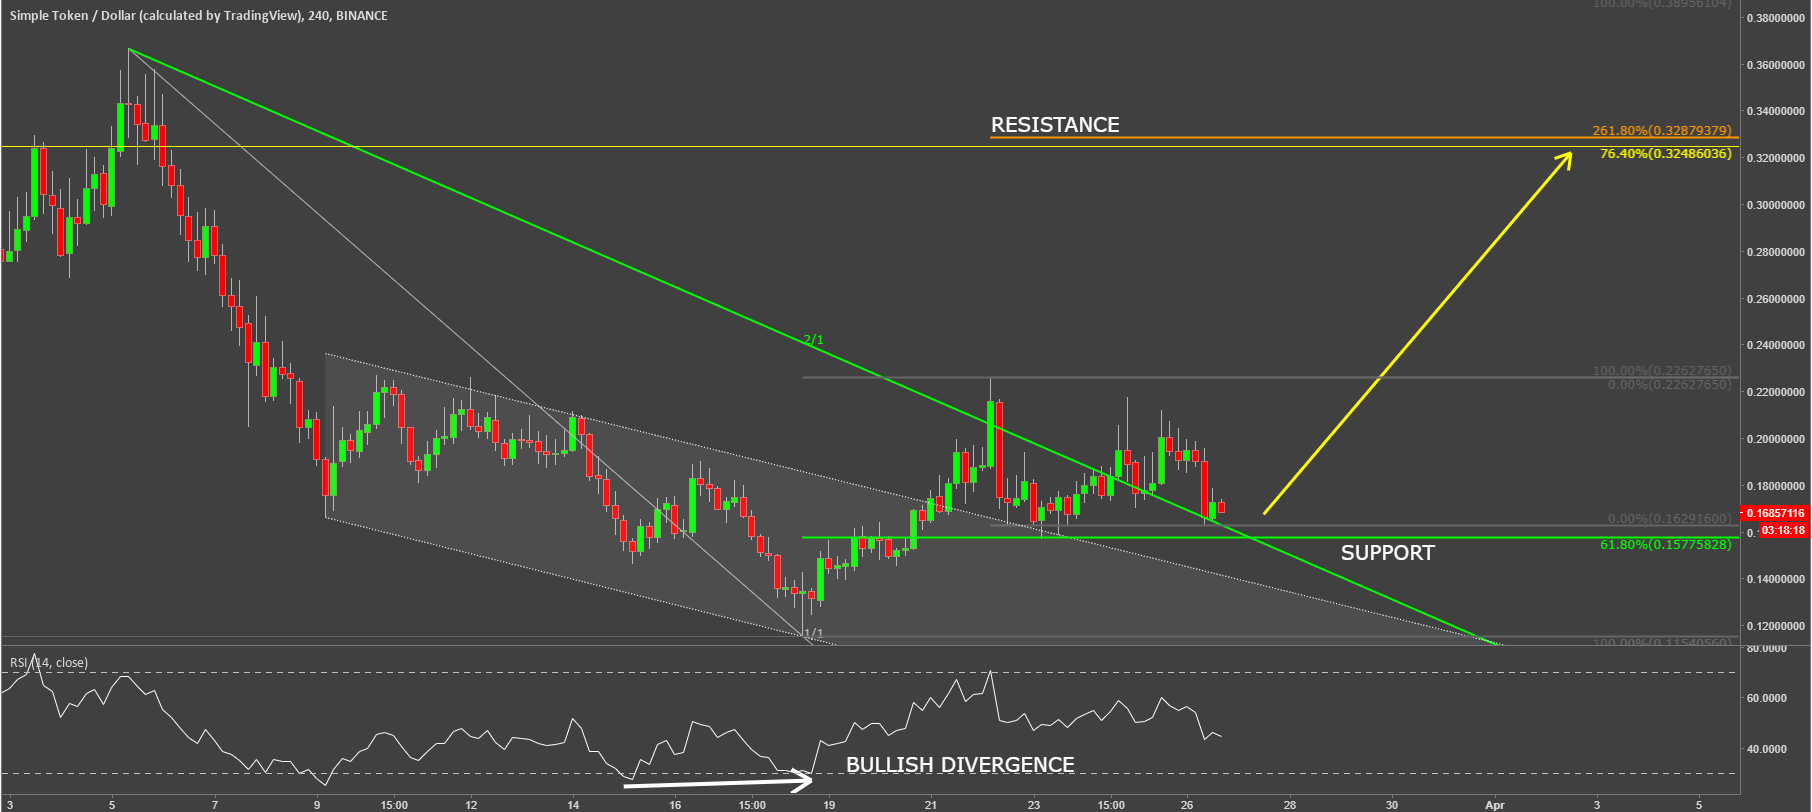The image size is (1812, 812).
Task: Click 60.0000 on the RSI scale
Action: click(1766, 698)
